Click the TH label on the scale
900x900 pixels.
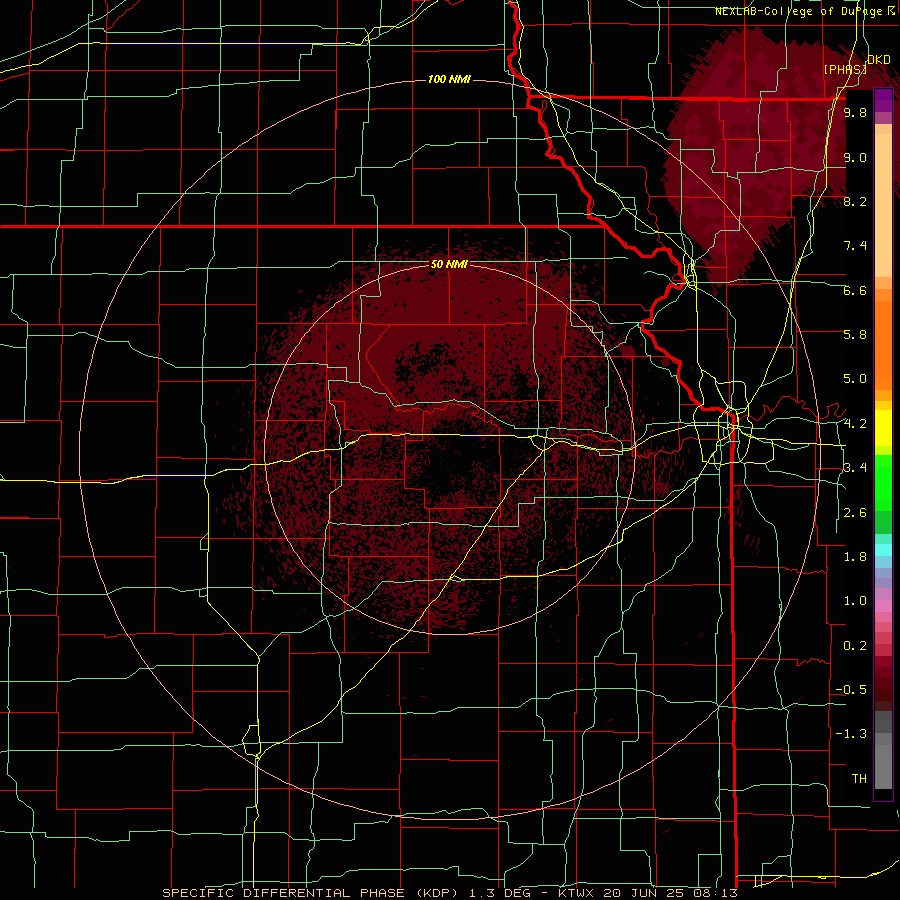(x=859, y=778)
